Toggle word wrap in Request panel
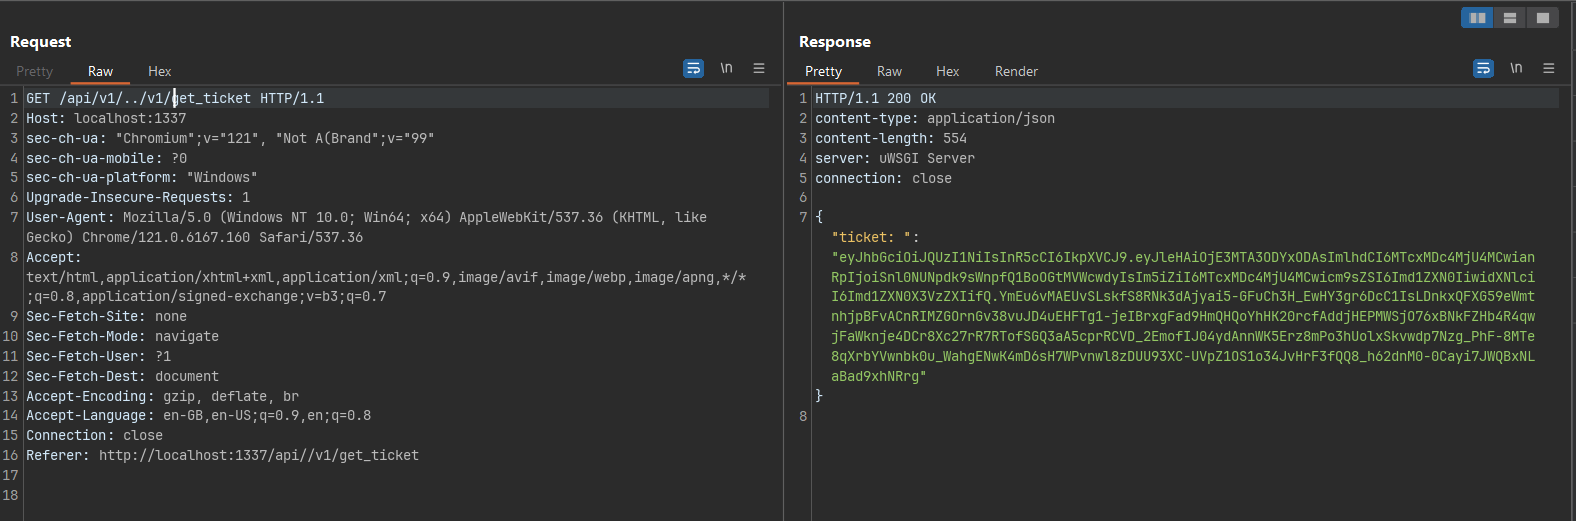Image resolution: width=1576 pixels, height=521 pixels. (x=693, y=68)
